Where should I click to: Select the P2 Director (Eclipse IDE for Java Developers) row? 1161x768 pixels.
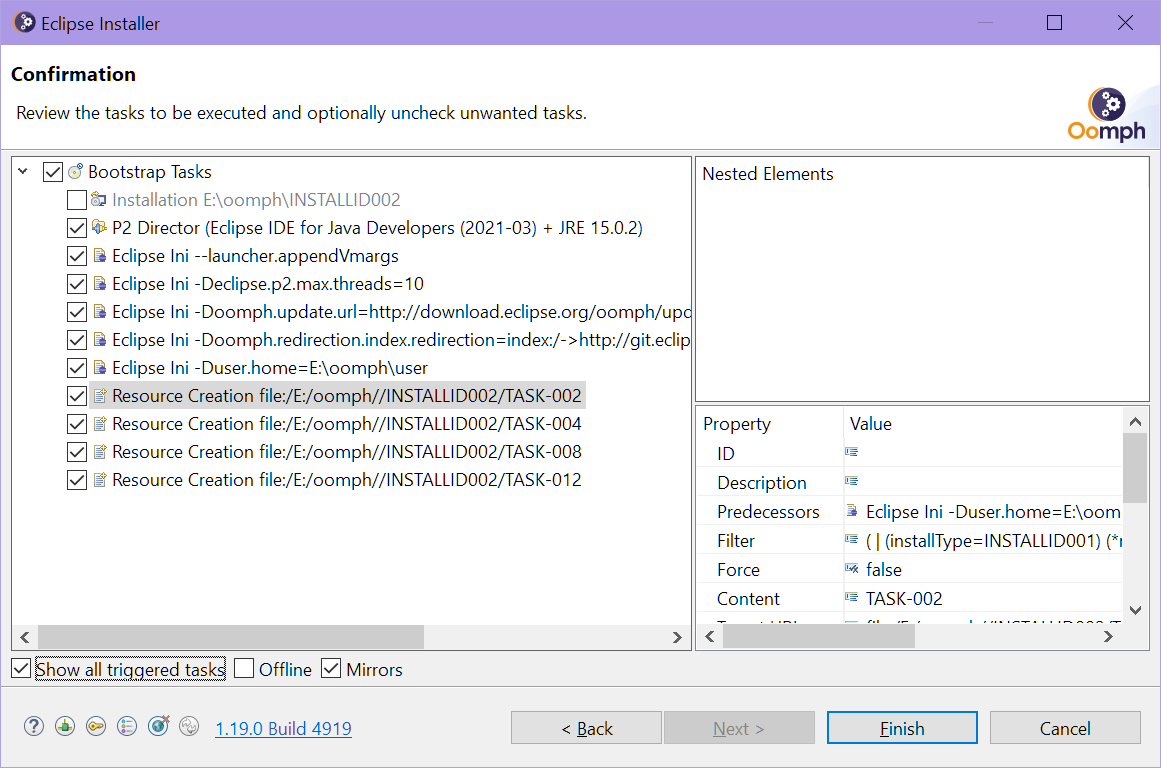pyautogui.click(x=378, y=227)
